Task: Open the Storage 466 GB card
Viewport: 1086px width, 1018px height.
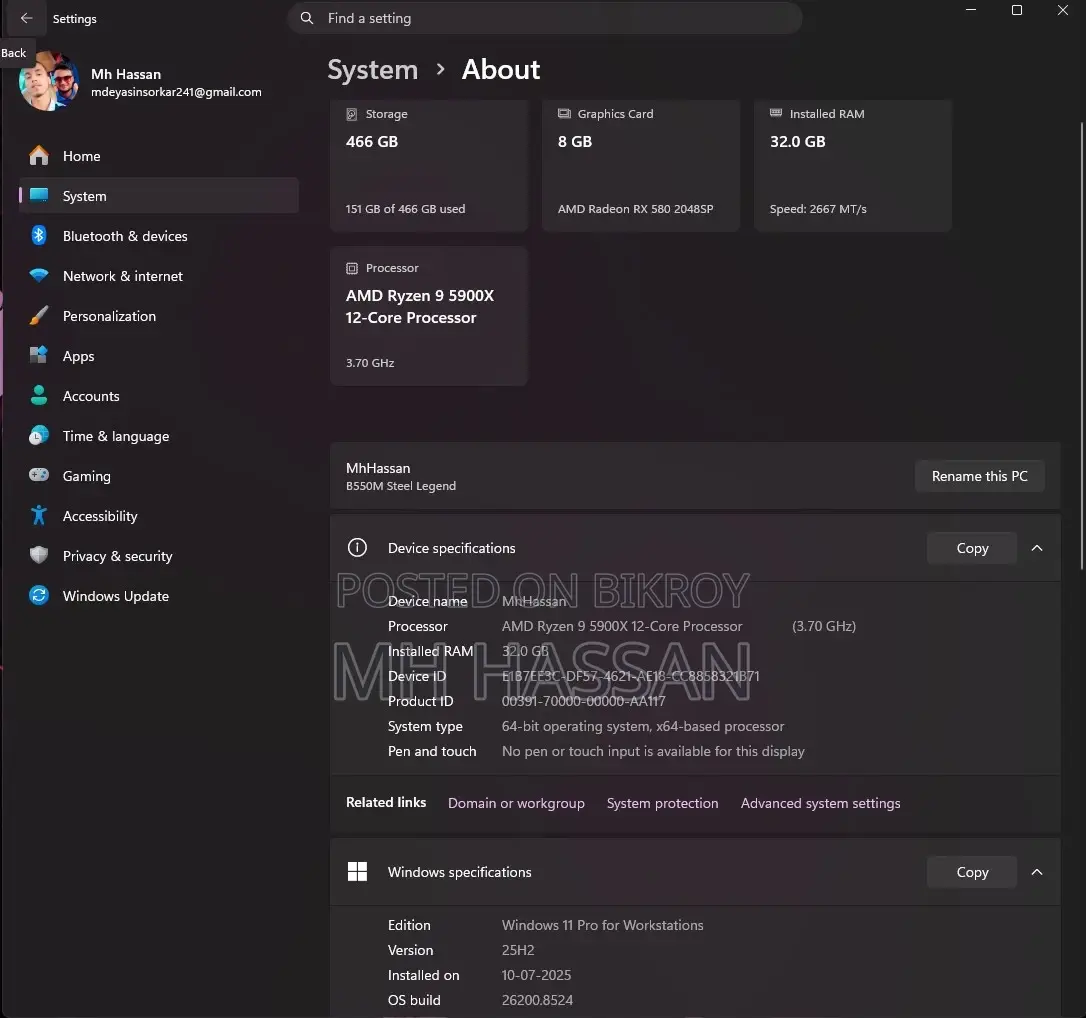Action: pos(429,165)
